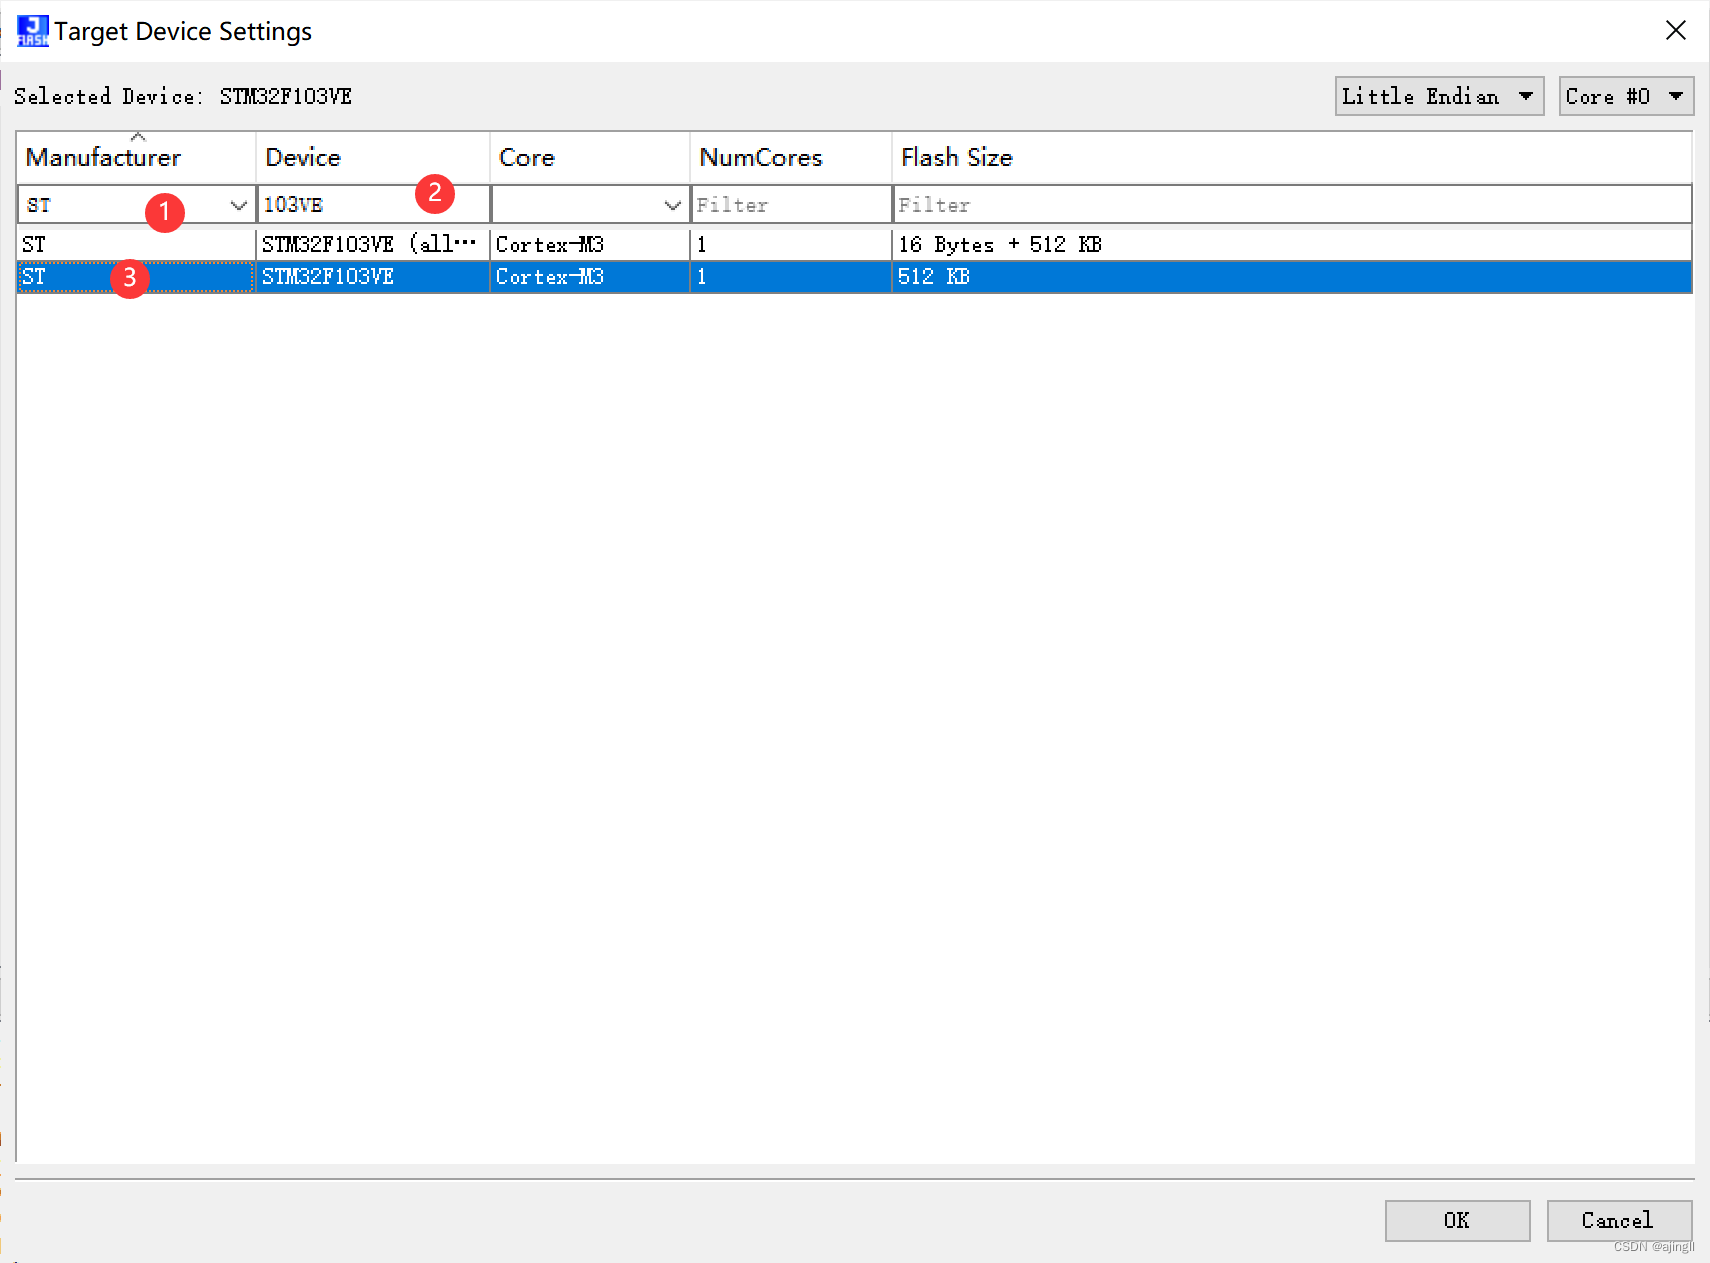Screen dimensions: 1710x1263
Task: Click the ST manufacturer cell in highlighted row
Action: click(x=136, y=277)
